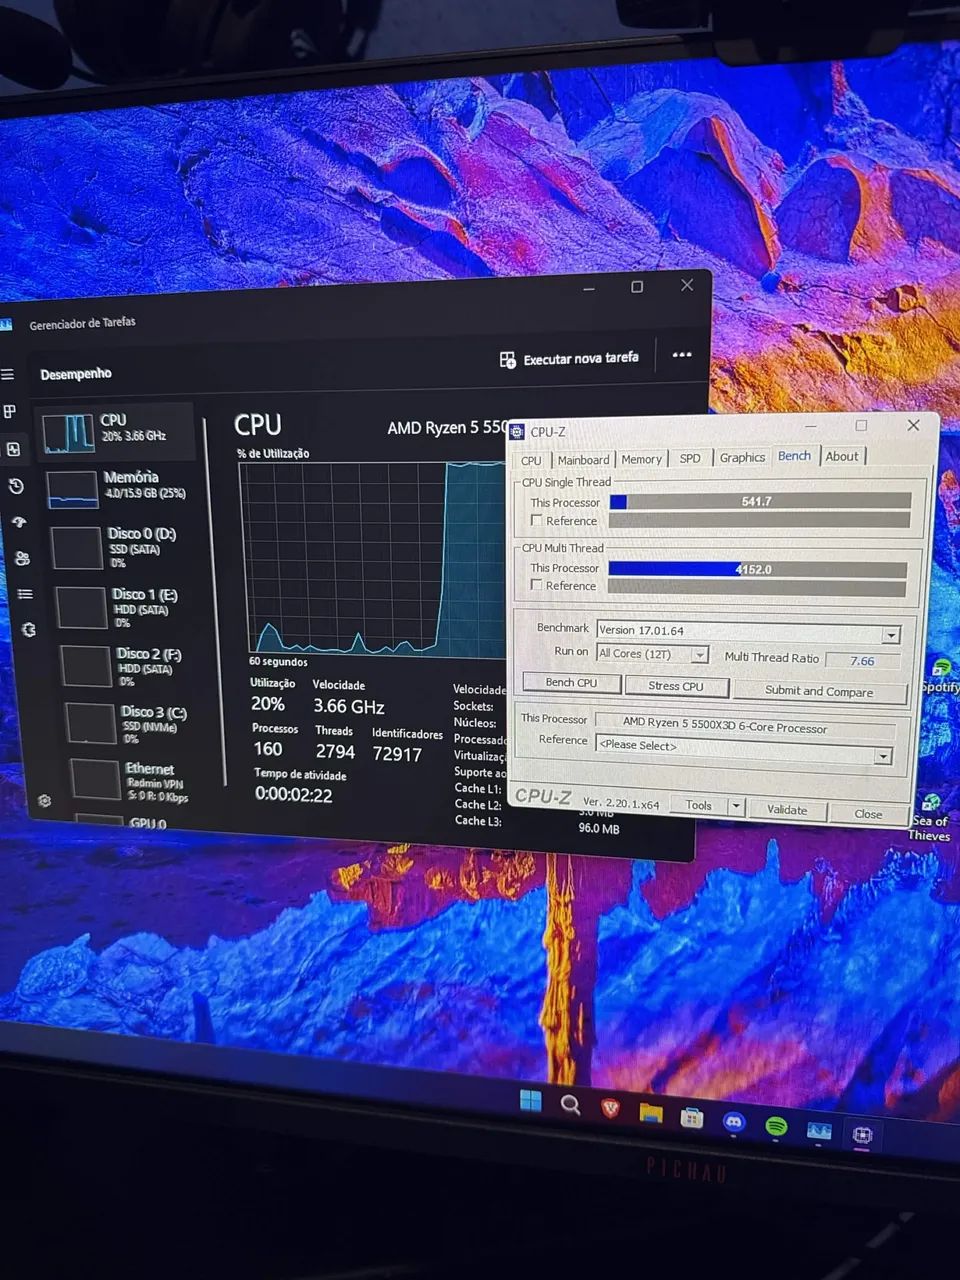Click Close button in CPU-Z footer

868,814
